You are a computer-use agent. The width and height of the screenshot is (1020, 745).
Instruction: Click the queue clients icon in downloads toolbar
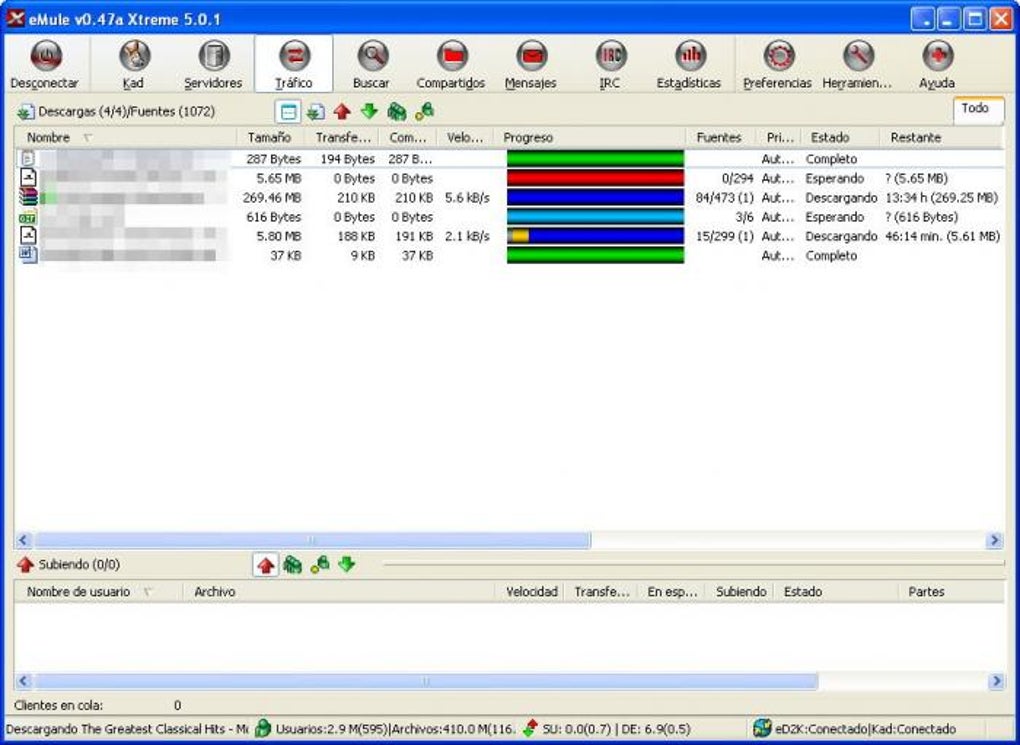point(397,112)
